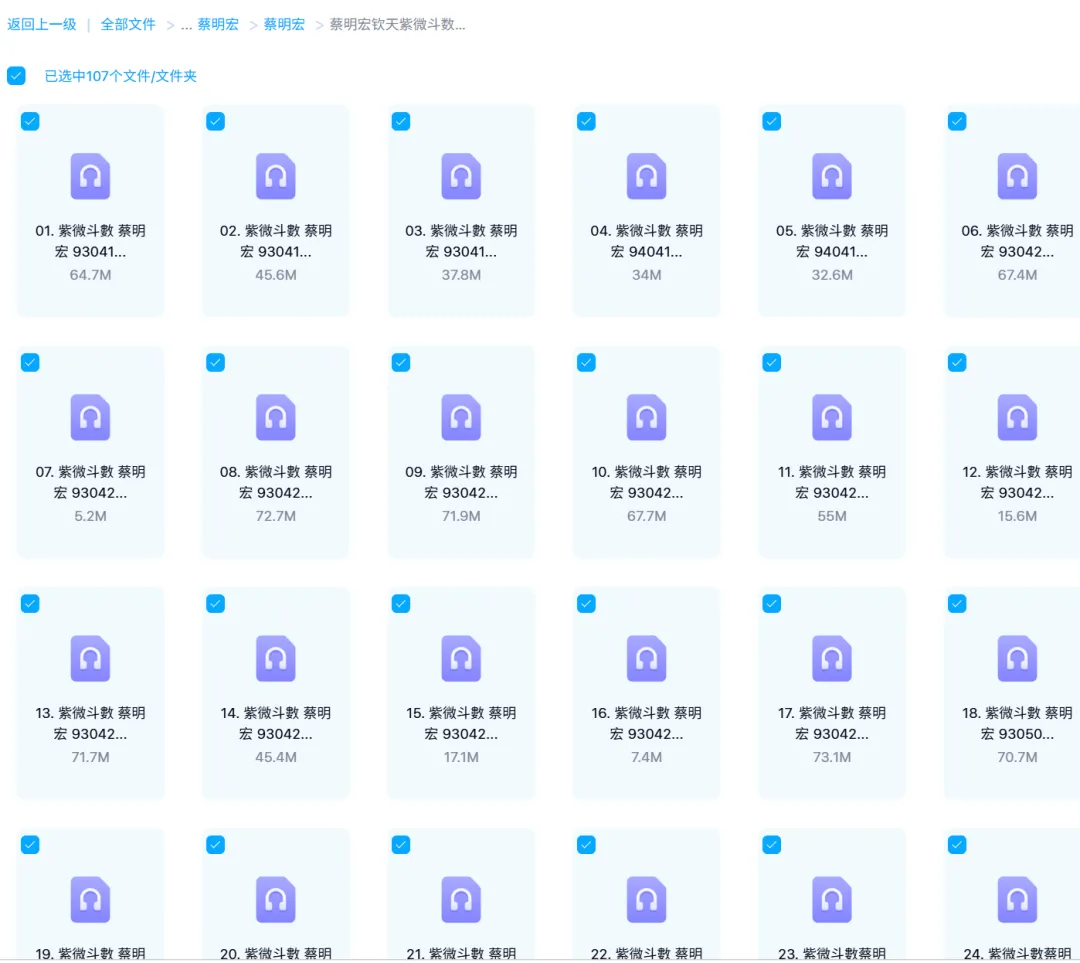This screenshot has height=963, width=1080.
Task: Click the 34M size under file 04
Action: coord(646,275)
